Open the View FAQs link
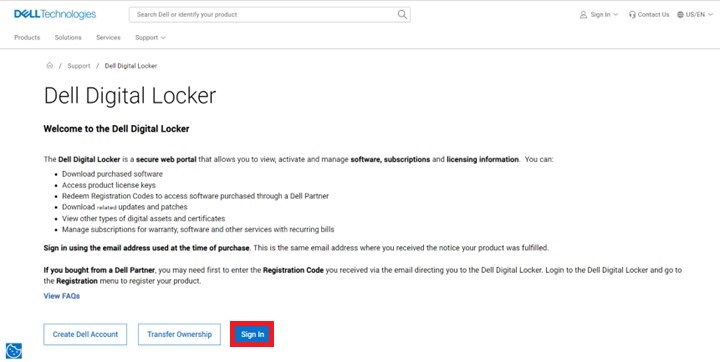This screenshot has height=362, width=720. coord(62,296)
